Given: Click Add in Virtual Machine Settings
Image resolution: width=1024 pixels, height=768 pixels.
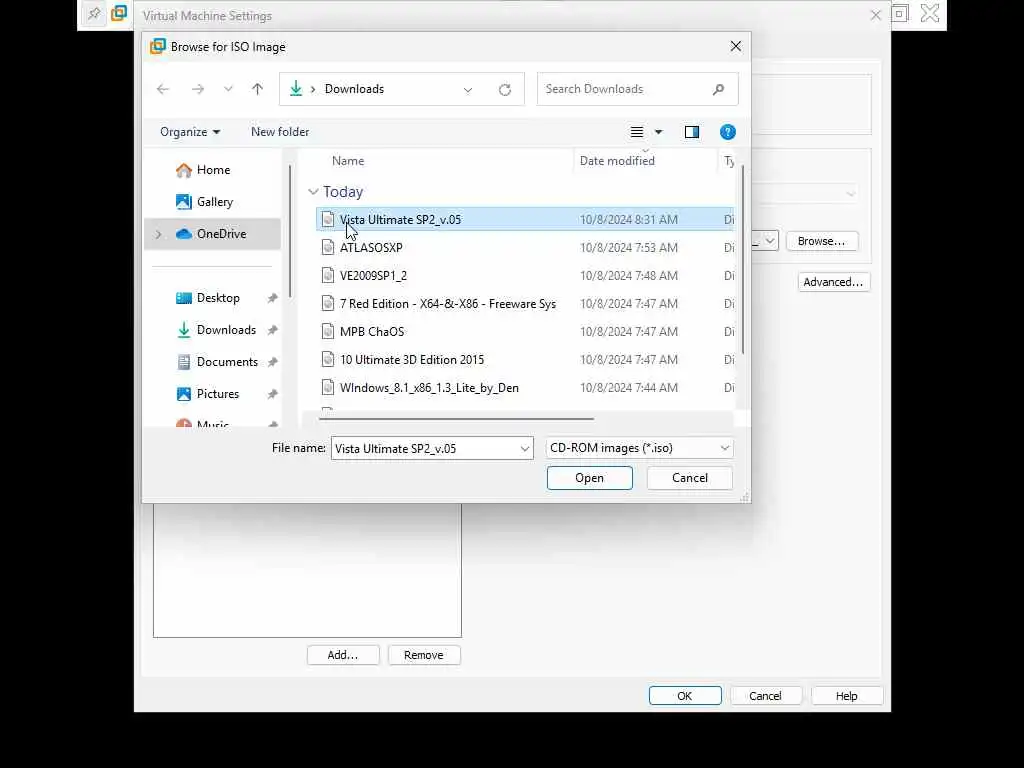Looking at the screenshot, I should click(343, 655).
